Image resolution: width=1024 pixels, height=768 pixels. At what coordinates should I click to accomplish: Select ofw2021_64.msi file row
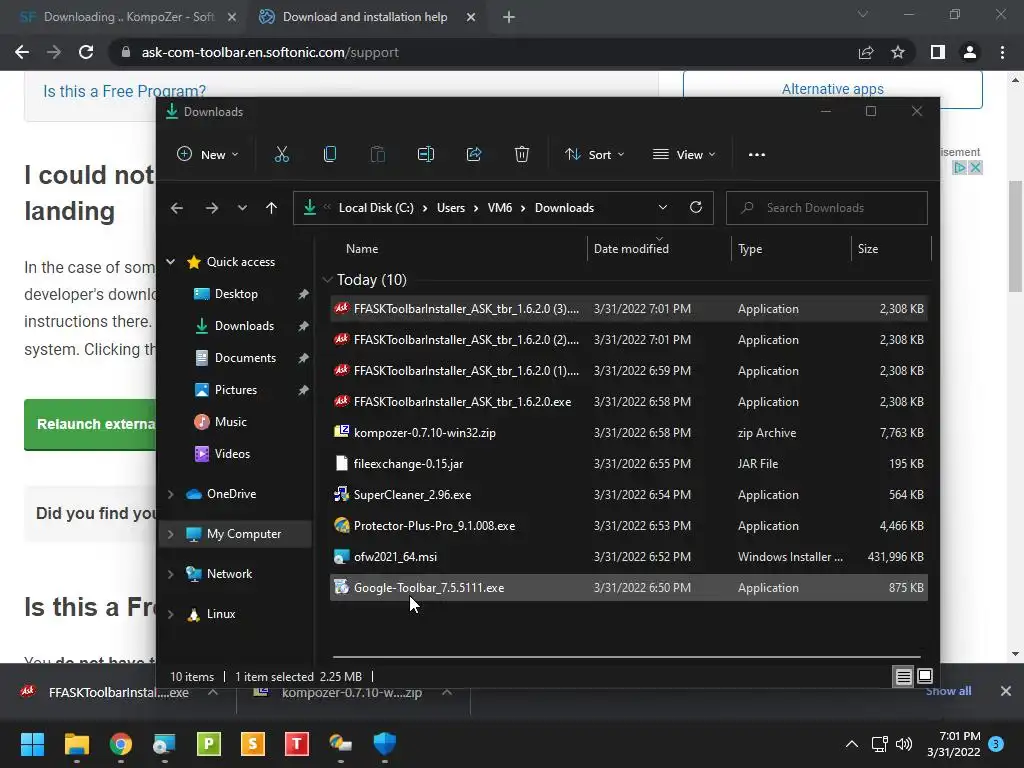pos(628,556)
